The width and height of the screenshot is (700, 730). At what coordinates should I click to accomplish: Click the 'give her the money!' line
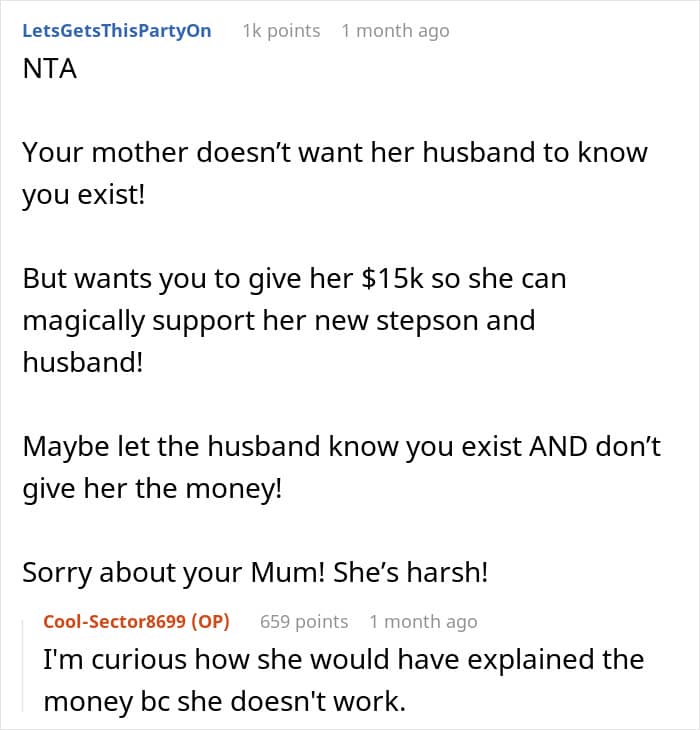(x=153, y=489)
